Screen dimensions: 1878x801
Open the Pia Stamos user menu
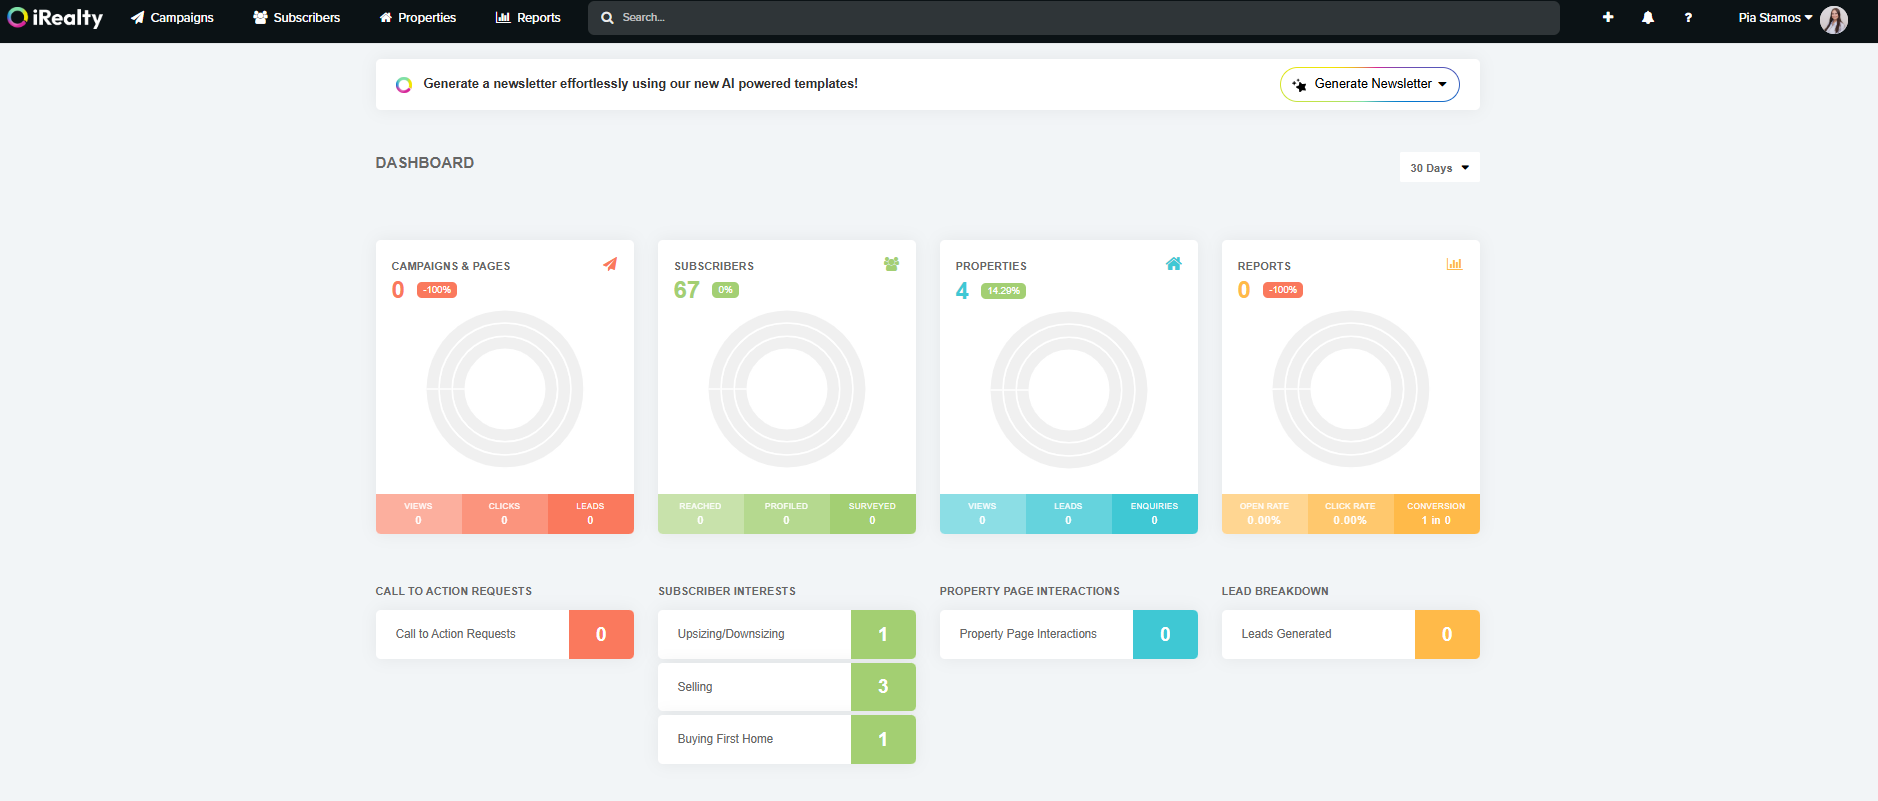click(1774, 18)
